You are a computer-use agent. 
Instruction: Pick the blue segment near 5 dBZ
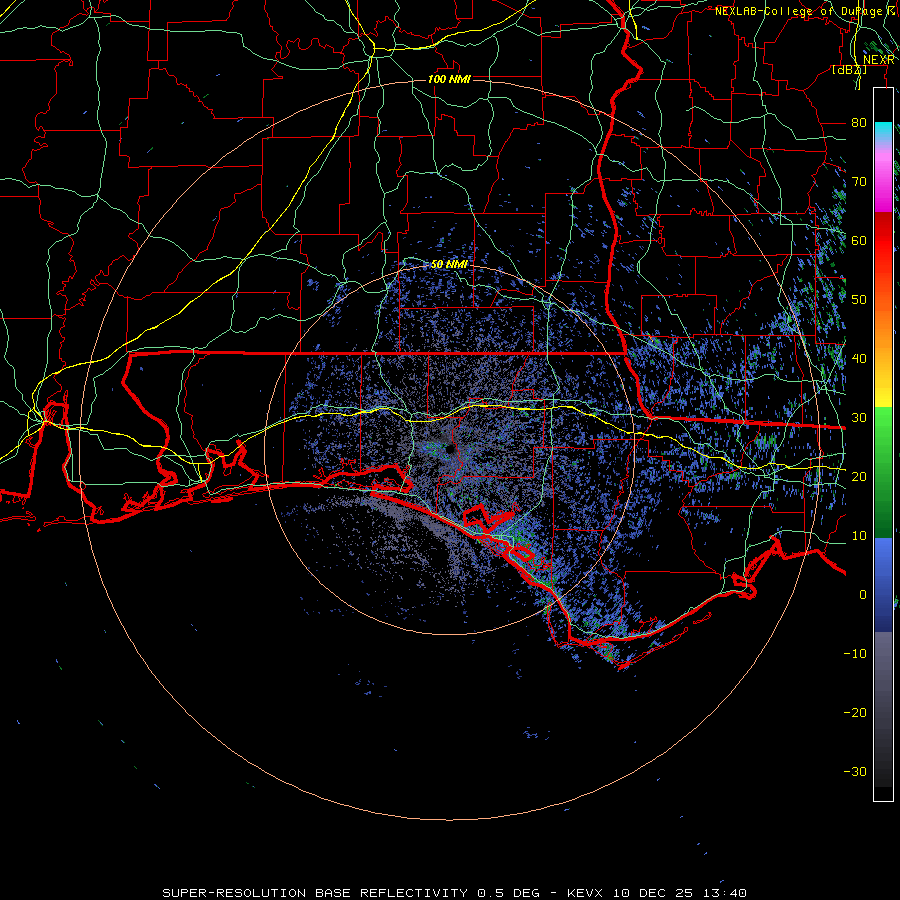click(883, 565)
